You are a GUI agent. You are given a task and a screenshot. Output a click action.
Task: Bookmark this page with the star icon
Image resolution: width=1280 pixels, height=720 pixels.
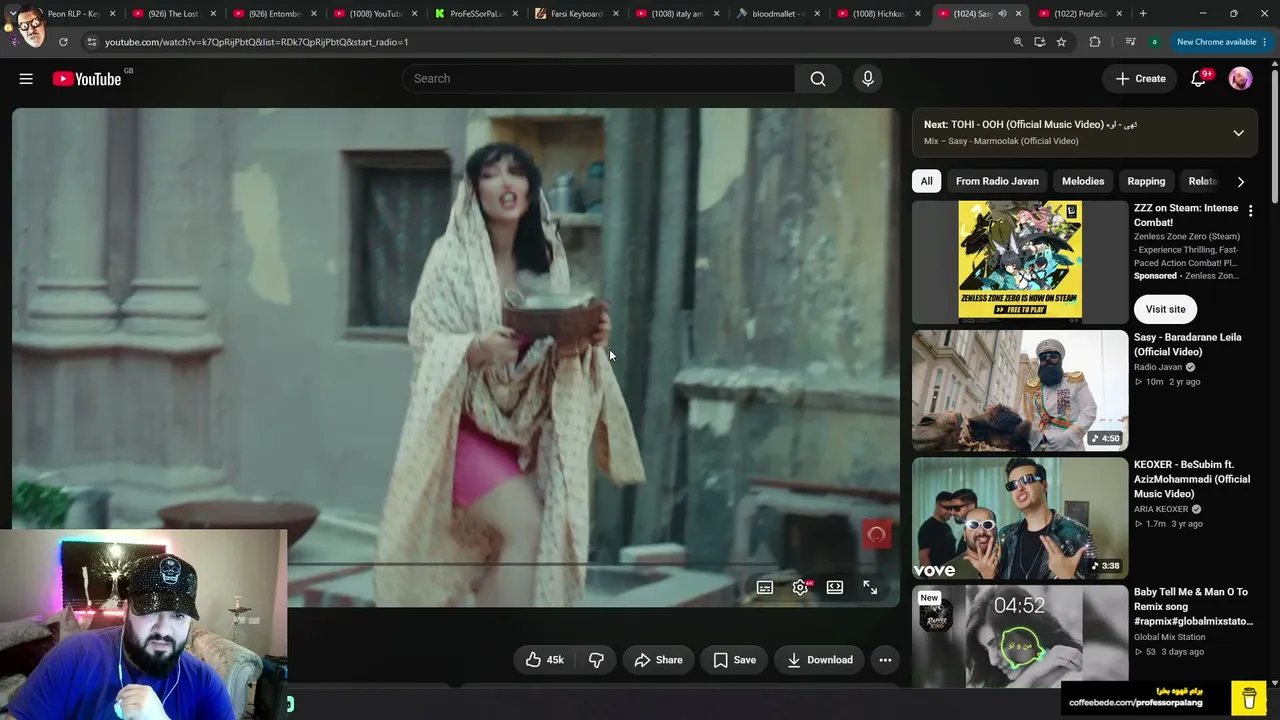point(1061,42)
